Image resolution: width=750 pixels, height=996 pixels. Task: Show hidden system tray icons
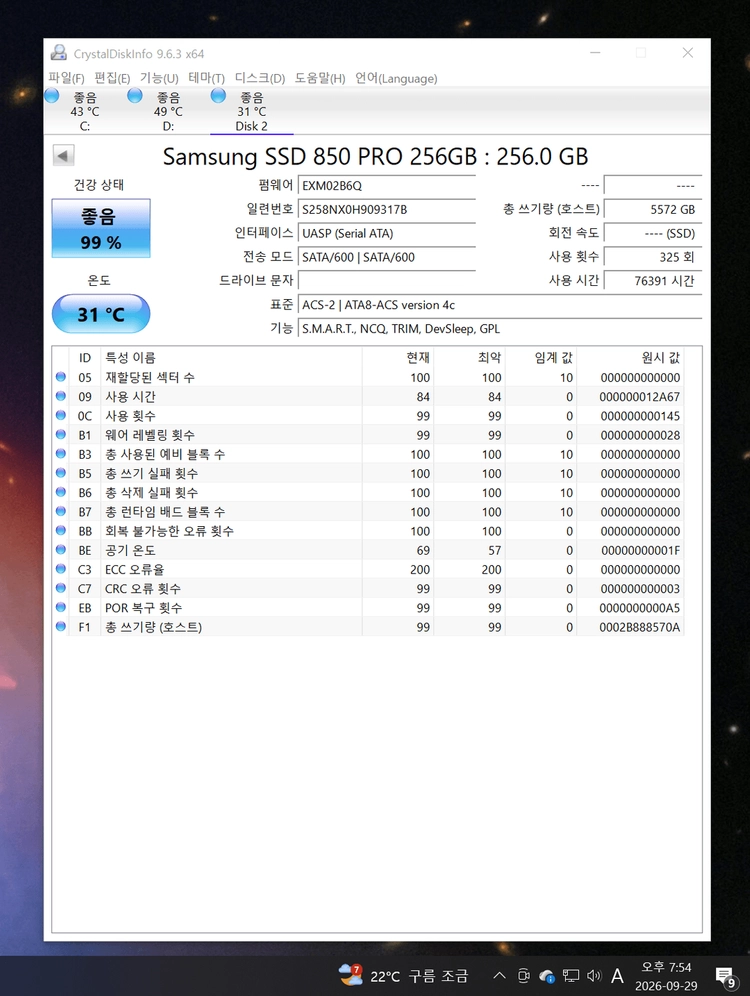click(x=500, y=976)
